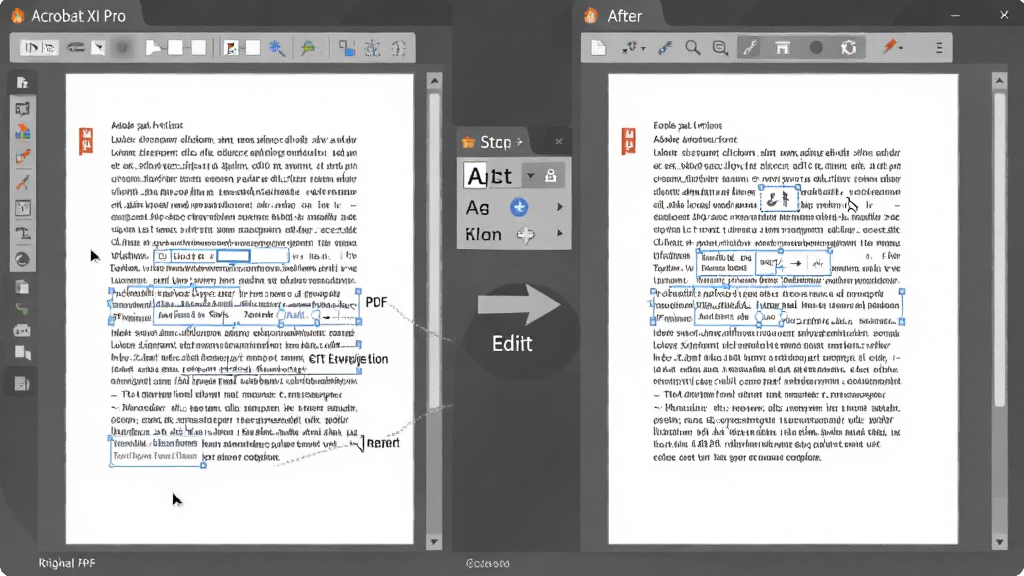Click the Ajtt font field in Step panel
This screenshot has width=1024, height=576.
(x=493, y=176)
